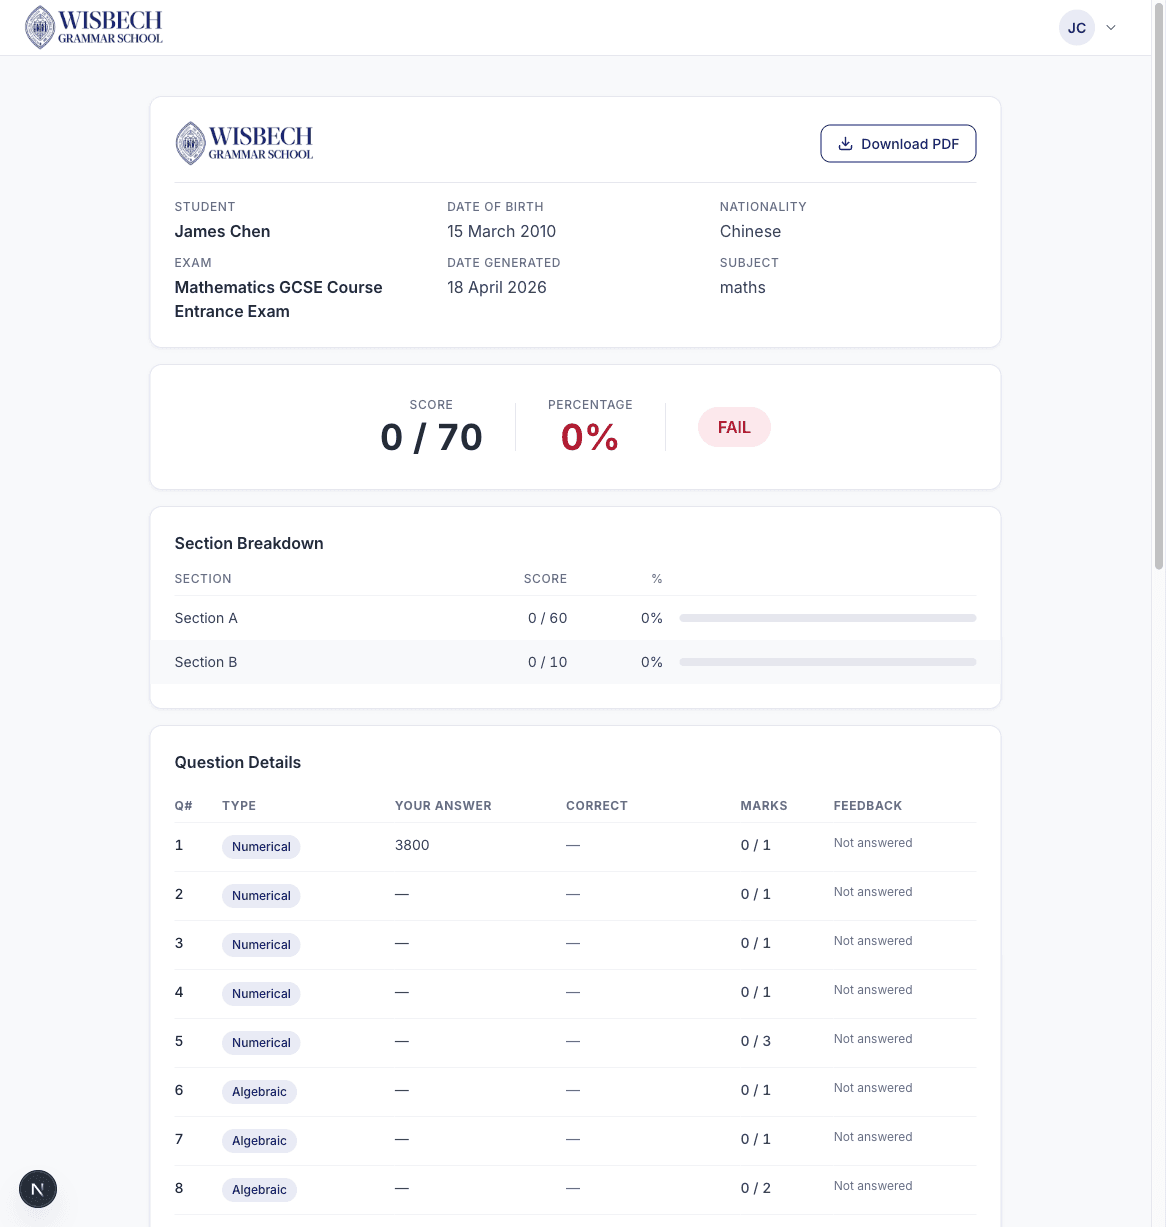The image size is (1166, 1227).
Task: Click the Wisbech Grammar School header logo
Action: pos(94,28)
